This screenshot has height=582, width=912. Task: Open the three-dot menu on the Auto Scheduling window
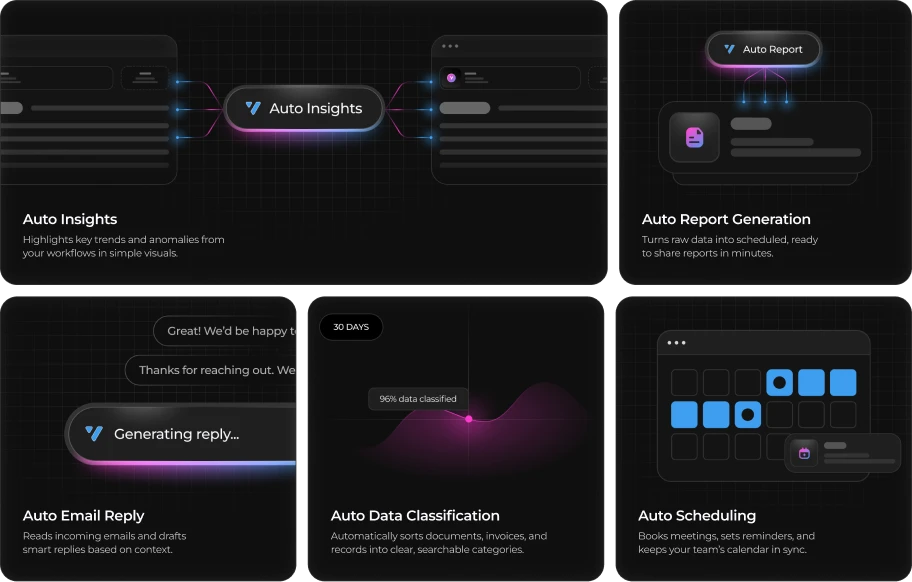675,341
